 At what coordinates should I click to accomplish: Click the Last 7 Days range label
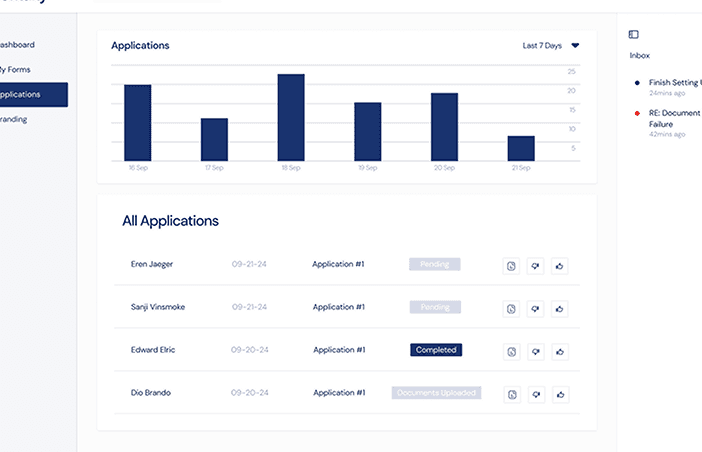pyautogui.click(x=542, y=46)
